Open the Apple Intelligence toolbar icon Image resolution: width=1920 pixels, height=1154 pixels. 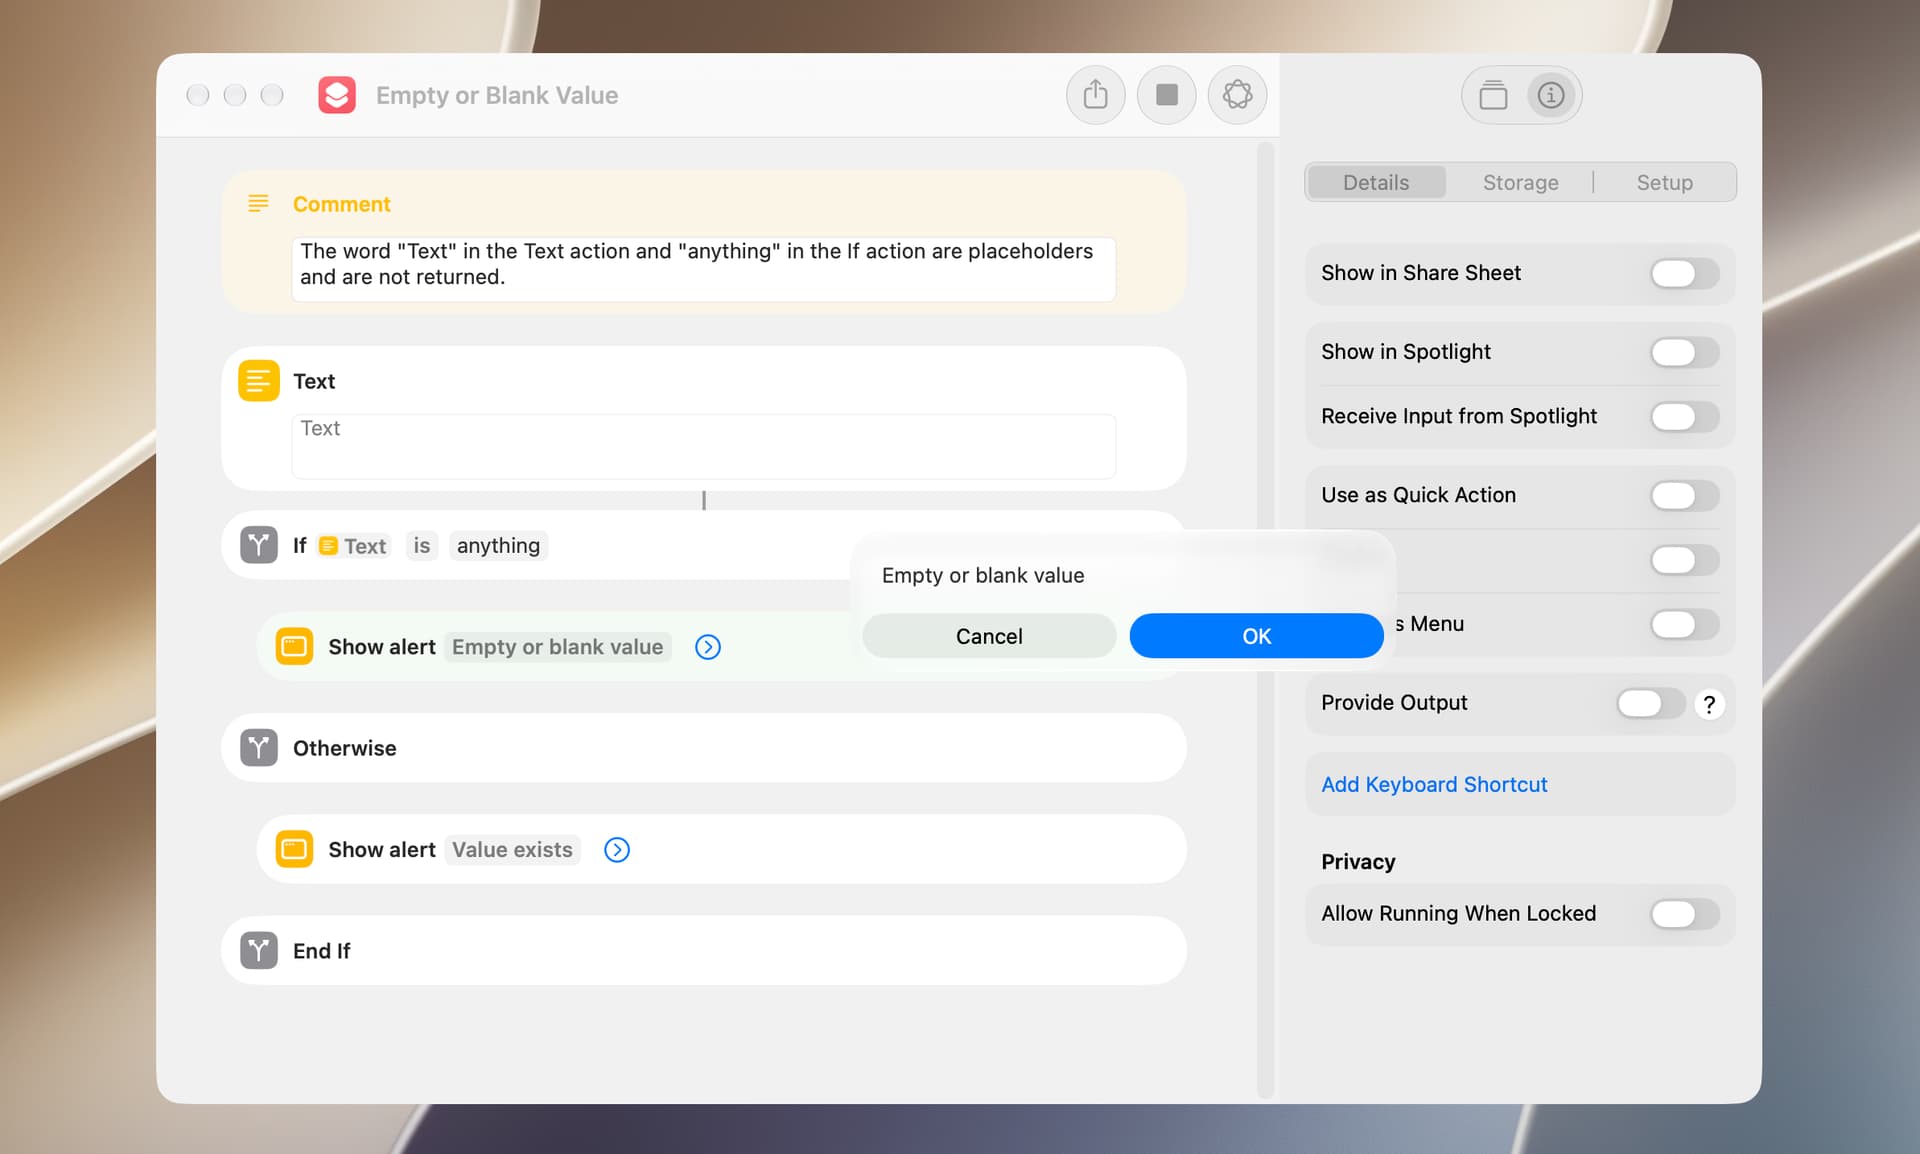(1238, 95)
